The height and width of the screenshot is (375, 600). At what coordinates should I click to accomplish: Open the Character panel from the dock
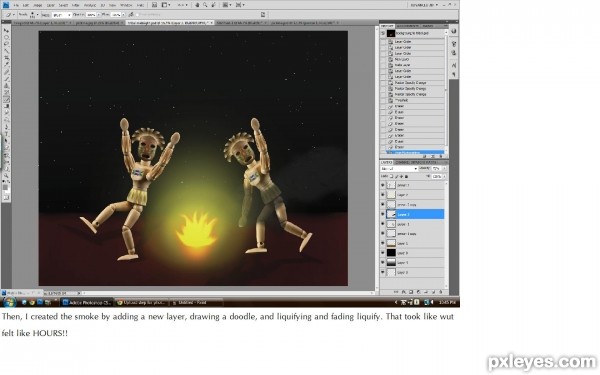click(454, 65)
